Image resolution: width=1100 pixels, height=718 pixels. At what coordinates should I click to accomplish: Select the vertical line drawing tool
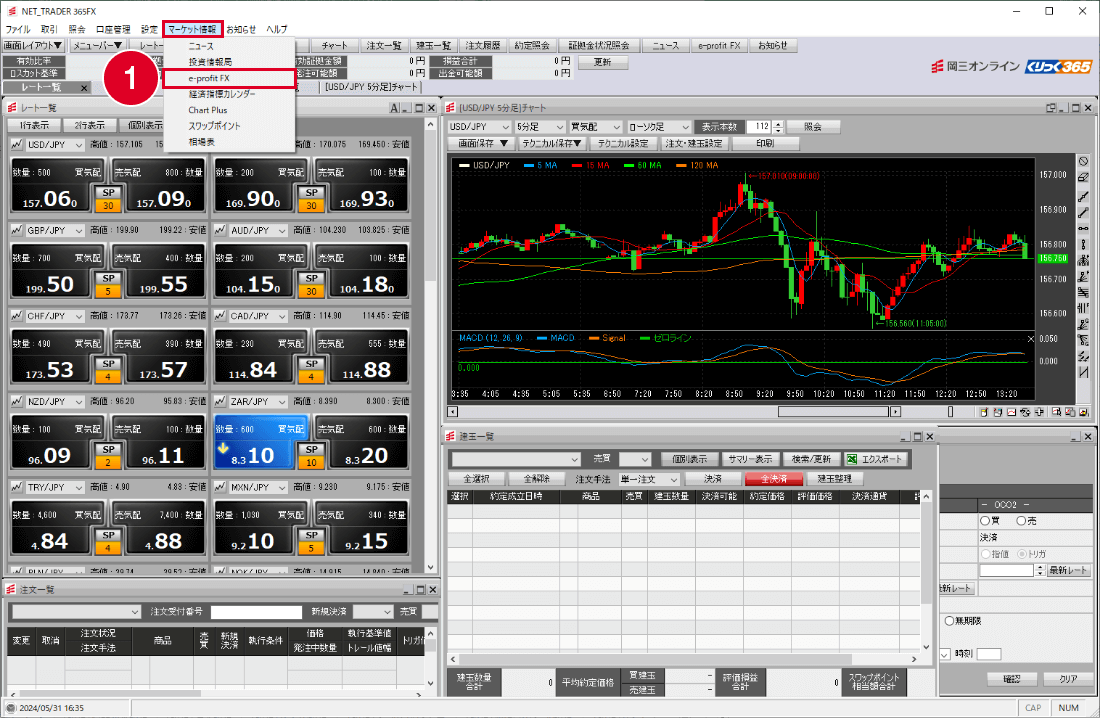1083,244
